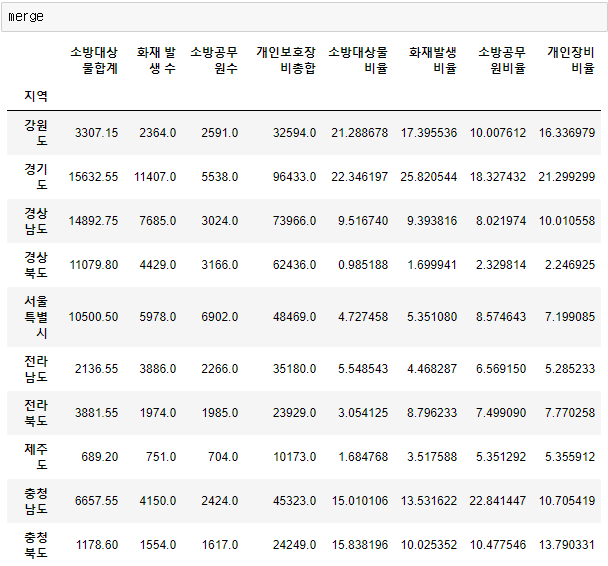Screen dimensions: 608x566
Task: Click the value 35180.0
Action: [294, 369]
